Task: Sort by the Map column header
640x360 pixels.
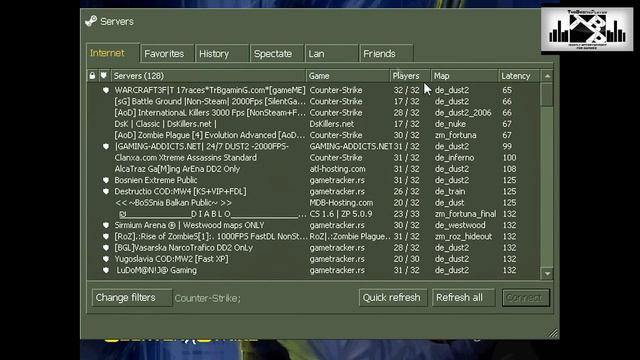Action: (465, 76)
